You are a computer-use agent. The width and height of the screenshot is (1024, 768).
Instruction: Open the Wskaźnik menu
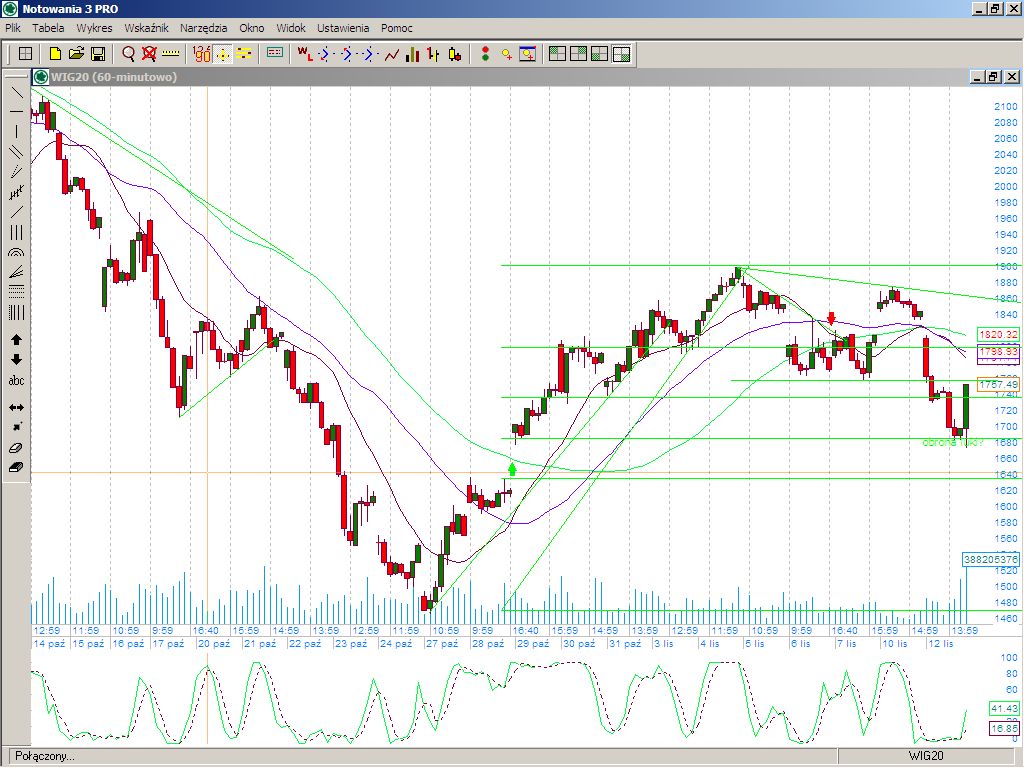146,28
